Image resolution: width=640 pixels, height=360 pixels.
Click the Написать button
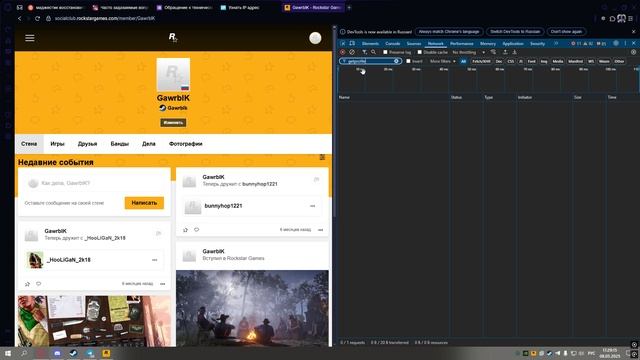pyautogui.click(x=144, y=203)
